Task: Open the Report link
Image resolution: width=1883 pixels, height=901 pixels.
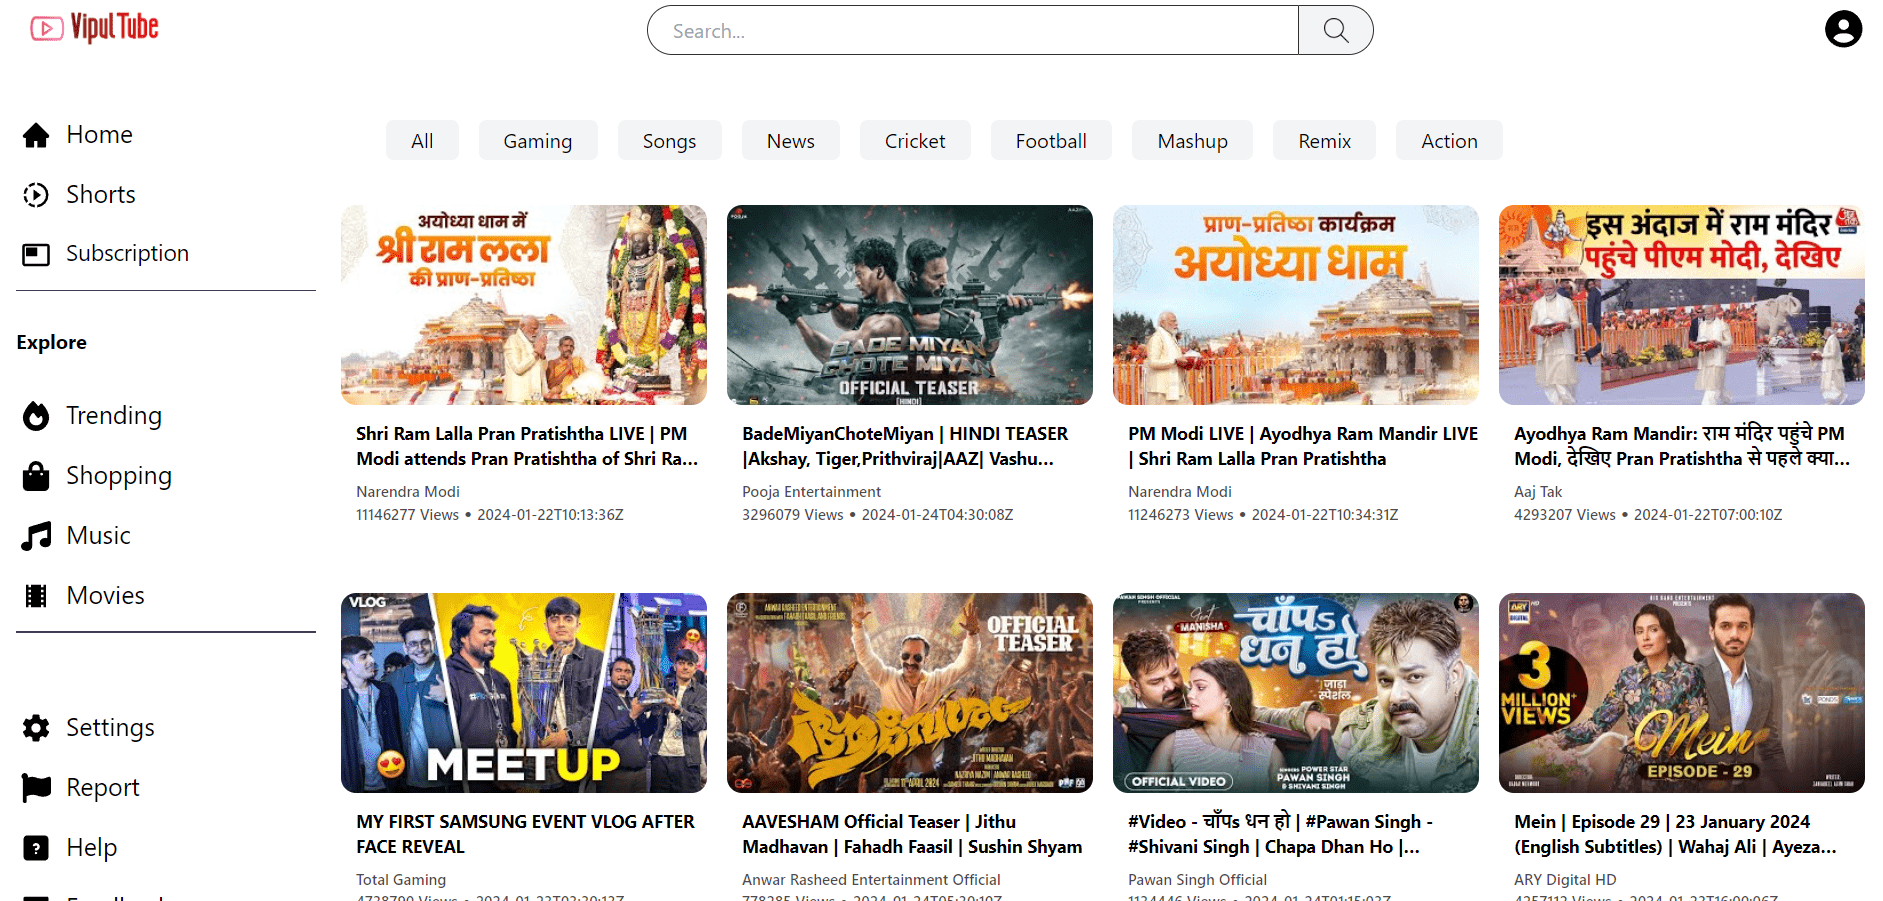Action: click(102, 788)
